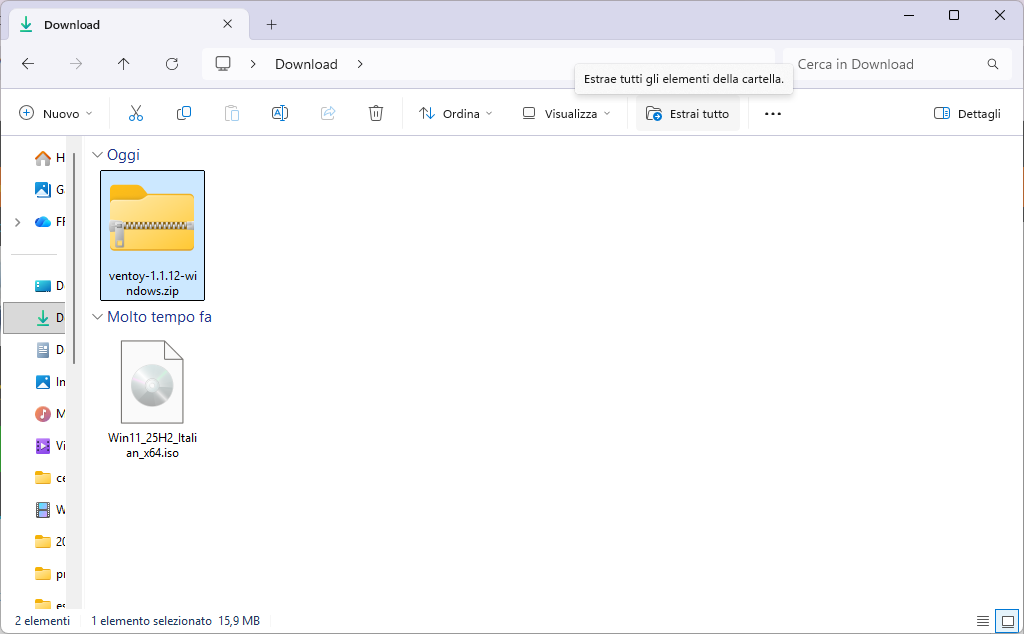This screenshot has height=634, width=1024.
Task: Click the chevron before Download in address bar
Action: 253,64
